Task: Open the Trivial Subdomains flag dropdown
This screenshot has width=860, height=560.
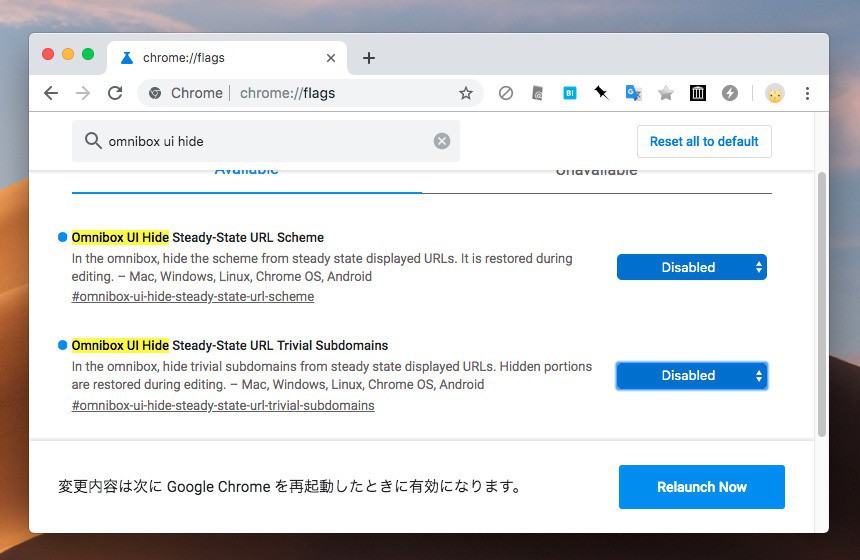Action: (691, 376)
